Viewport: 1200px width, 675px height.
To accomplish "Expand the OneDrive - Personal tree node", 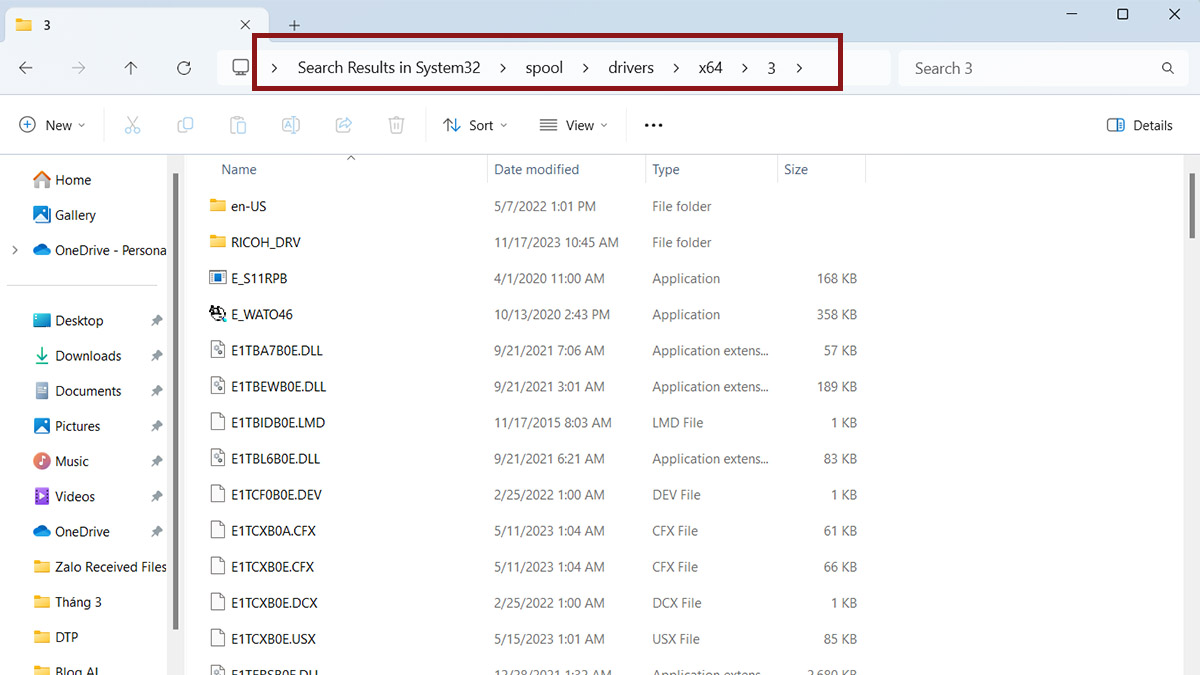I will coord(14,250).
